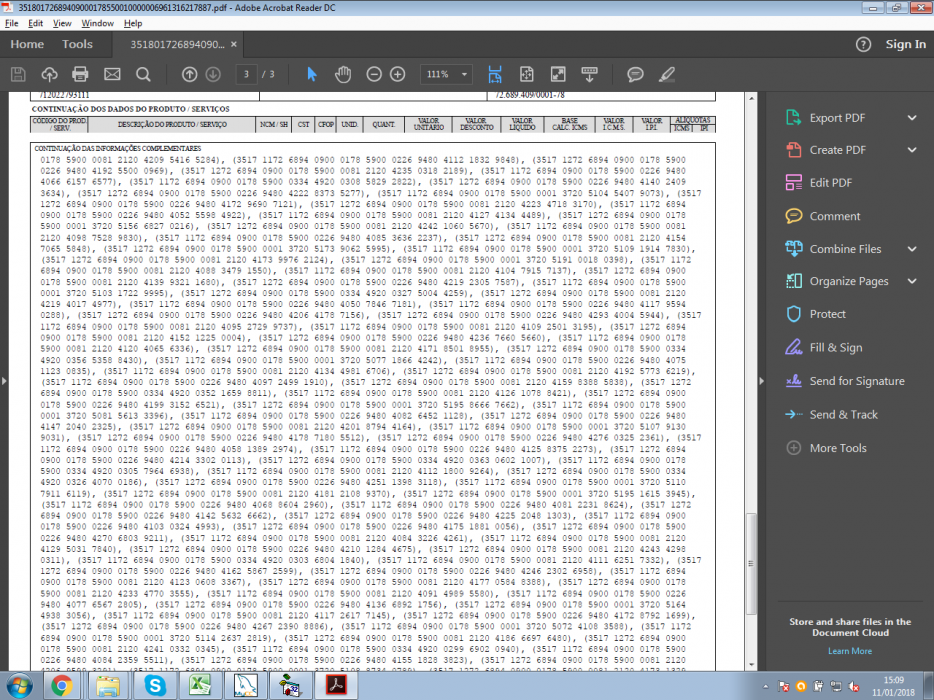Switch to the Tools tab
Viewport: 934px width, 700px height.
pyautogui.click(x=77, y=44)
